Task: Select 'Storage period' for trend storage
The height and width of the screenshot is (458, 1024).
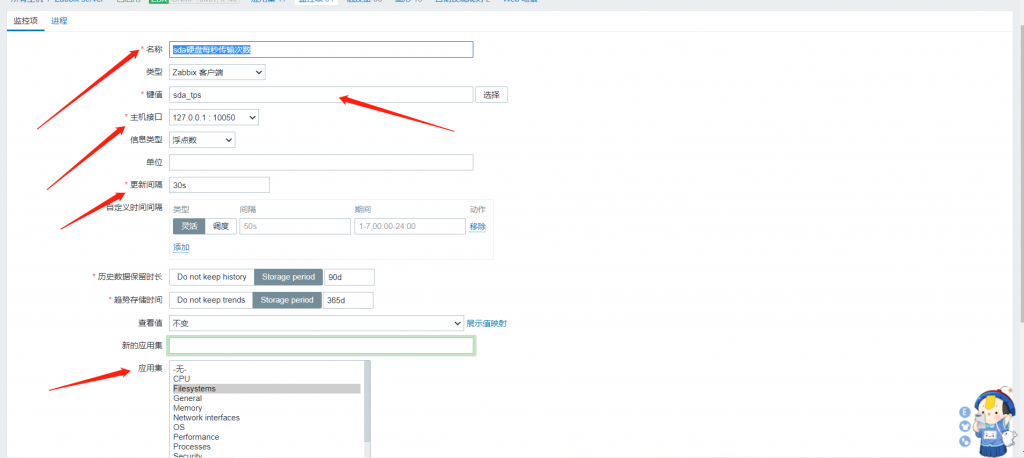Action: 288,300
